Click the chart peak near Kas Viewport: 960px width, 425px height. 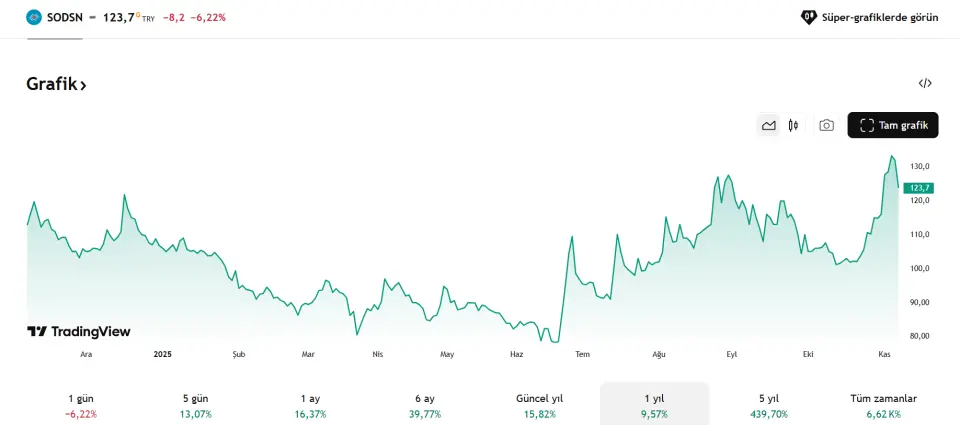point(892,156)
